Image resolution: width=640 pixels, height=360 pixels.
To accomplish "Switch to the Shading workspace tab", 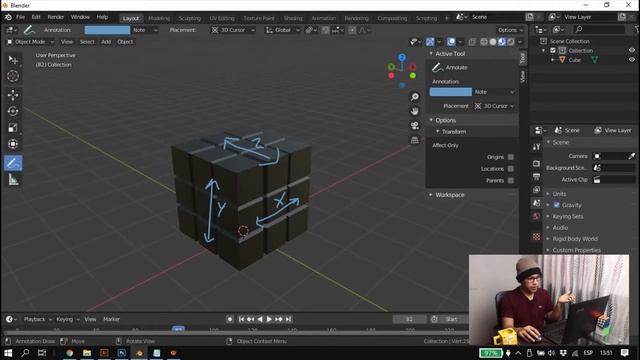I will 293,18.
